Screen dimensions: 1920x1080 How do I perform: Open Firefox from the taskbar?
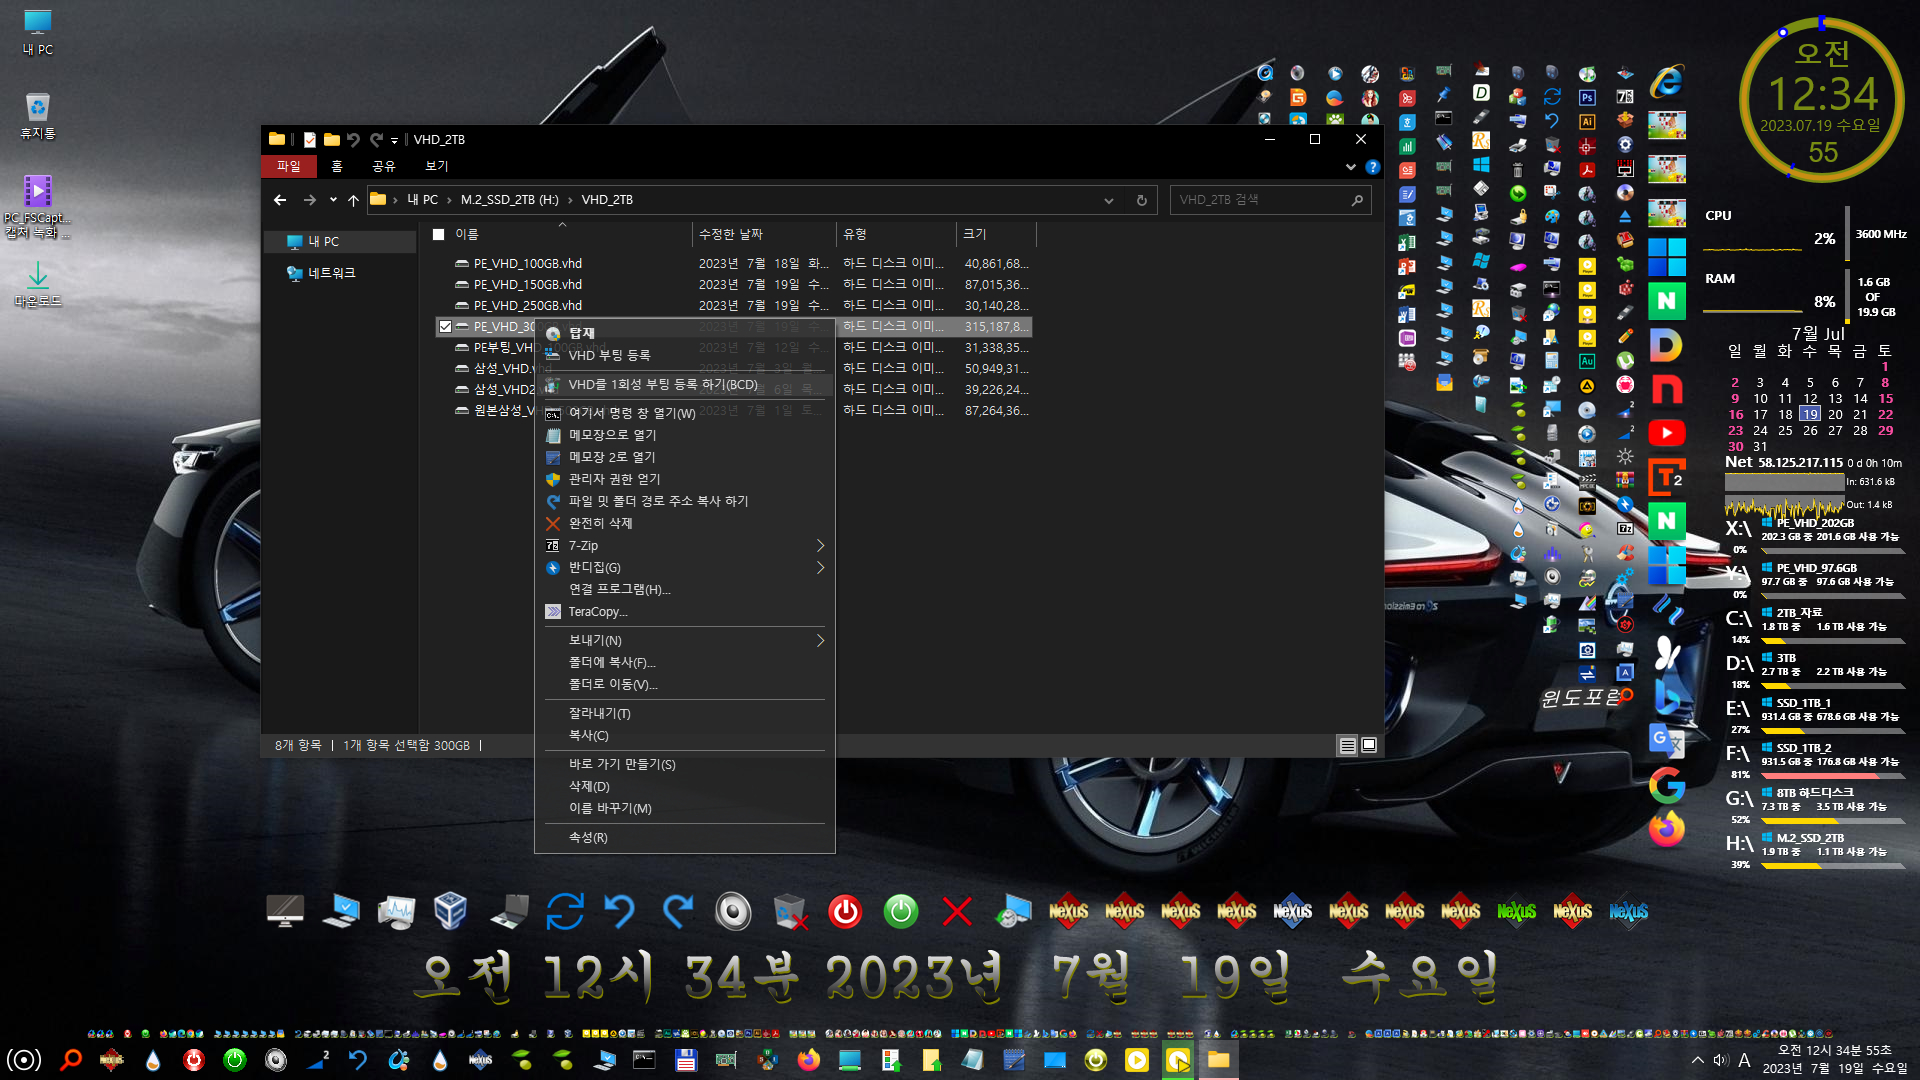[x=808, y=1060]
